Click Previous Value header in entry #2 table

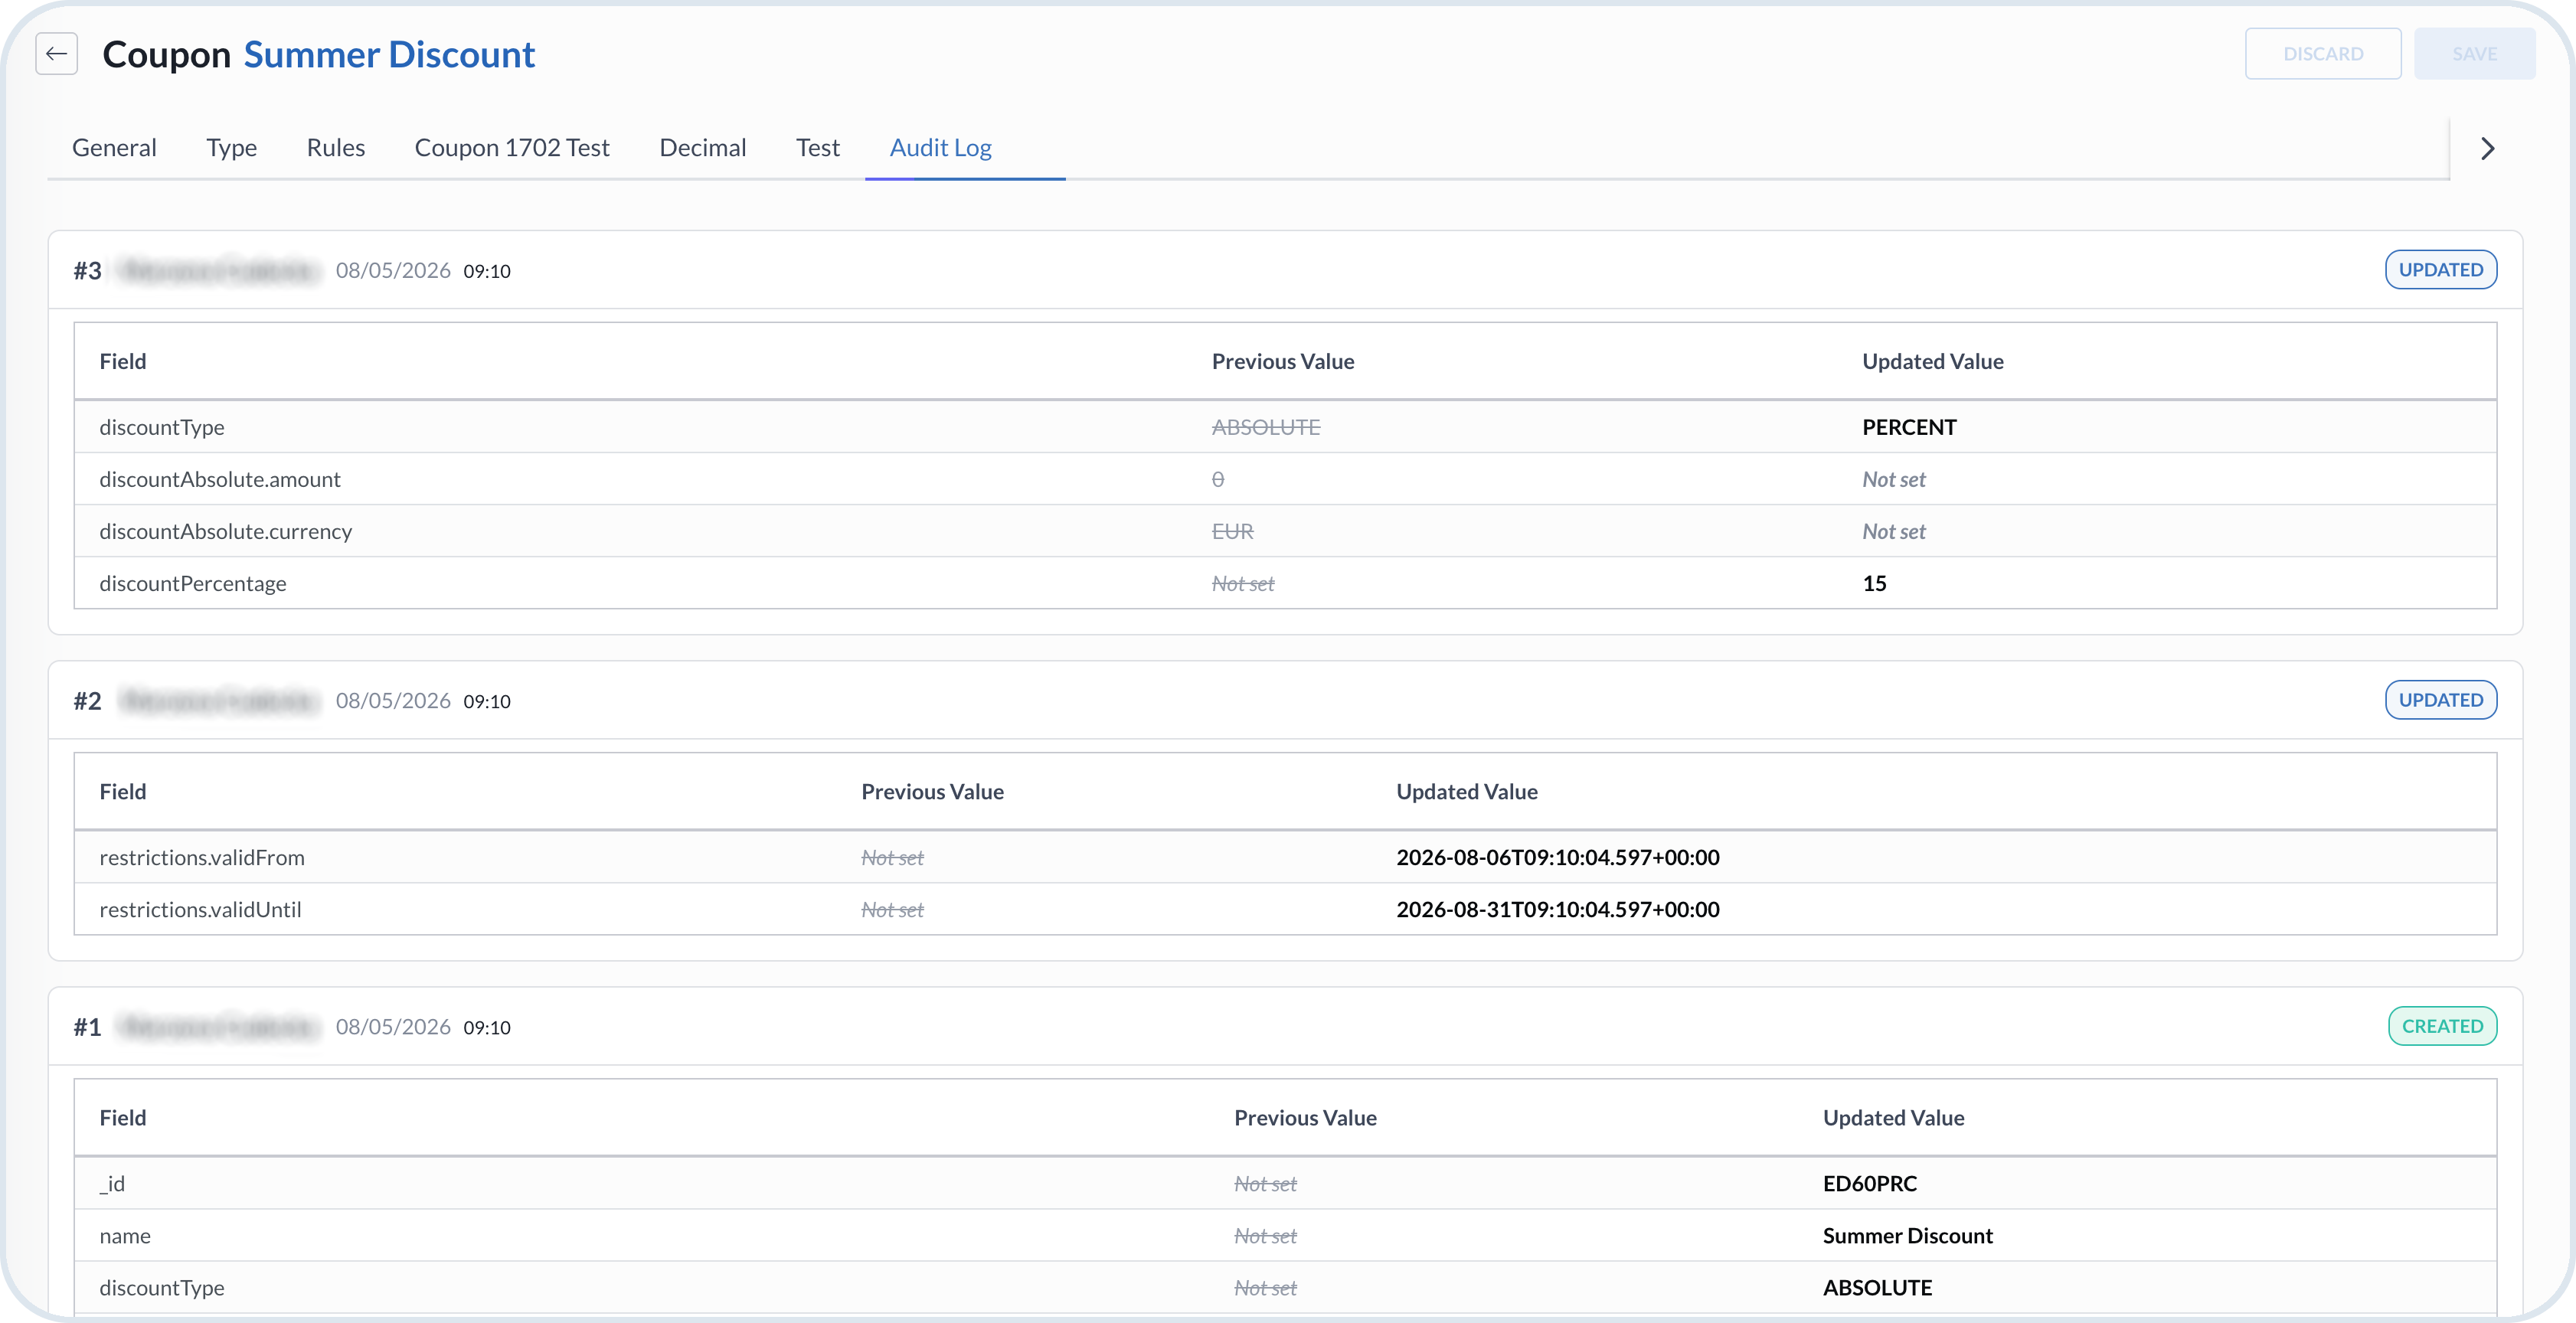(x=932, y=791)
